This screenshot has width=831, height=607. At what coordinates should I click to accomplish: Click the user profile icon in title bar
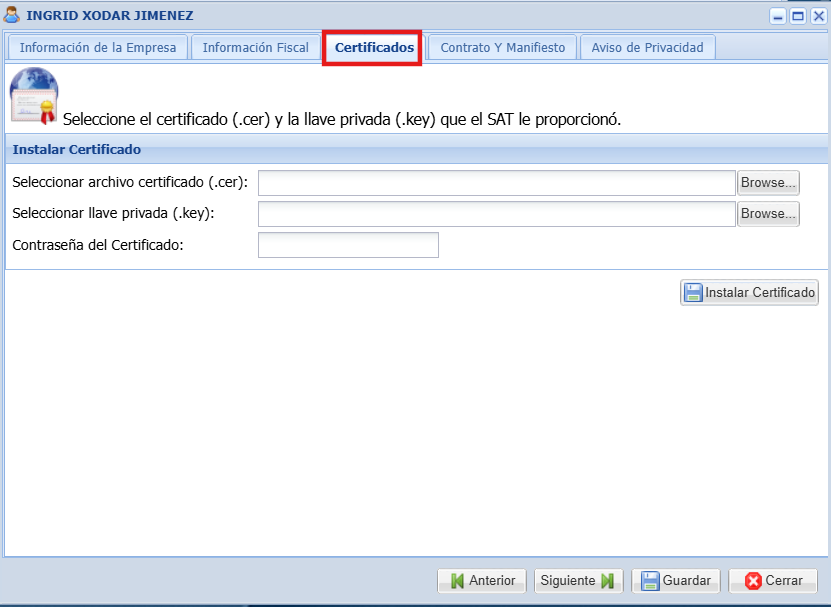[x=12, y=15]
